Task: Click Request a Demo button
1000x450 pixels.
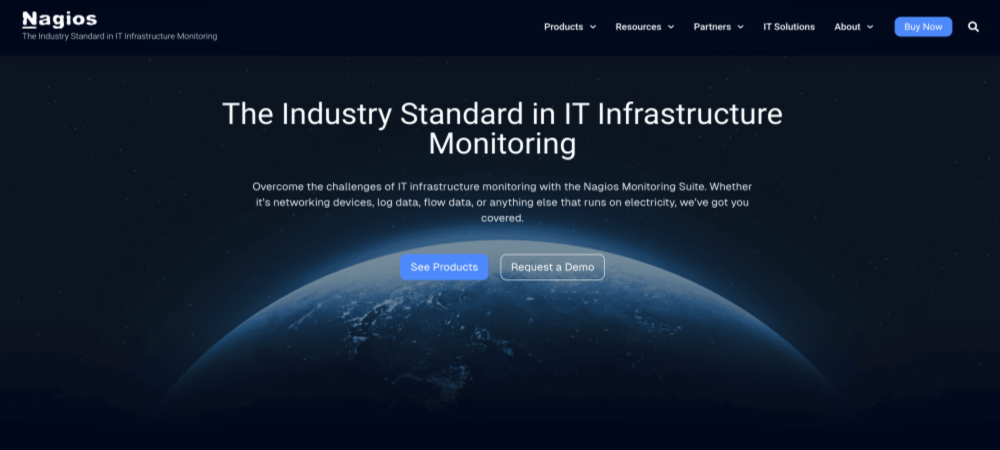Action: (x=552, y=267)
